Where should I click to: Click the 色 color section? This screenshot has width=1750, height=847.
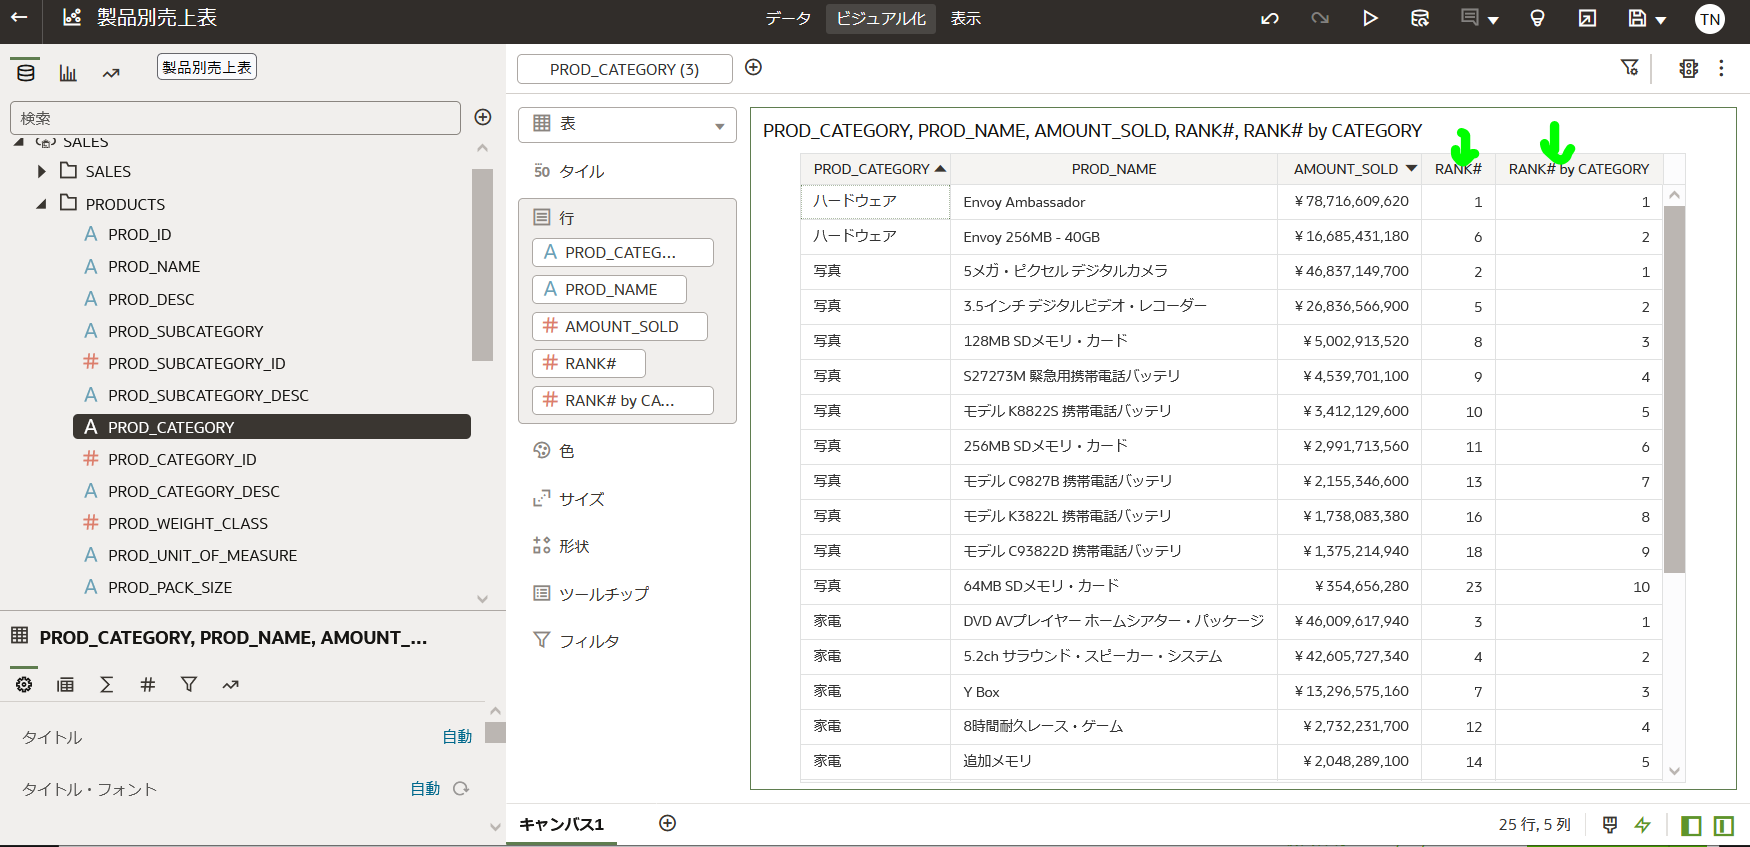[x=566, y=451]
